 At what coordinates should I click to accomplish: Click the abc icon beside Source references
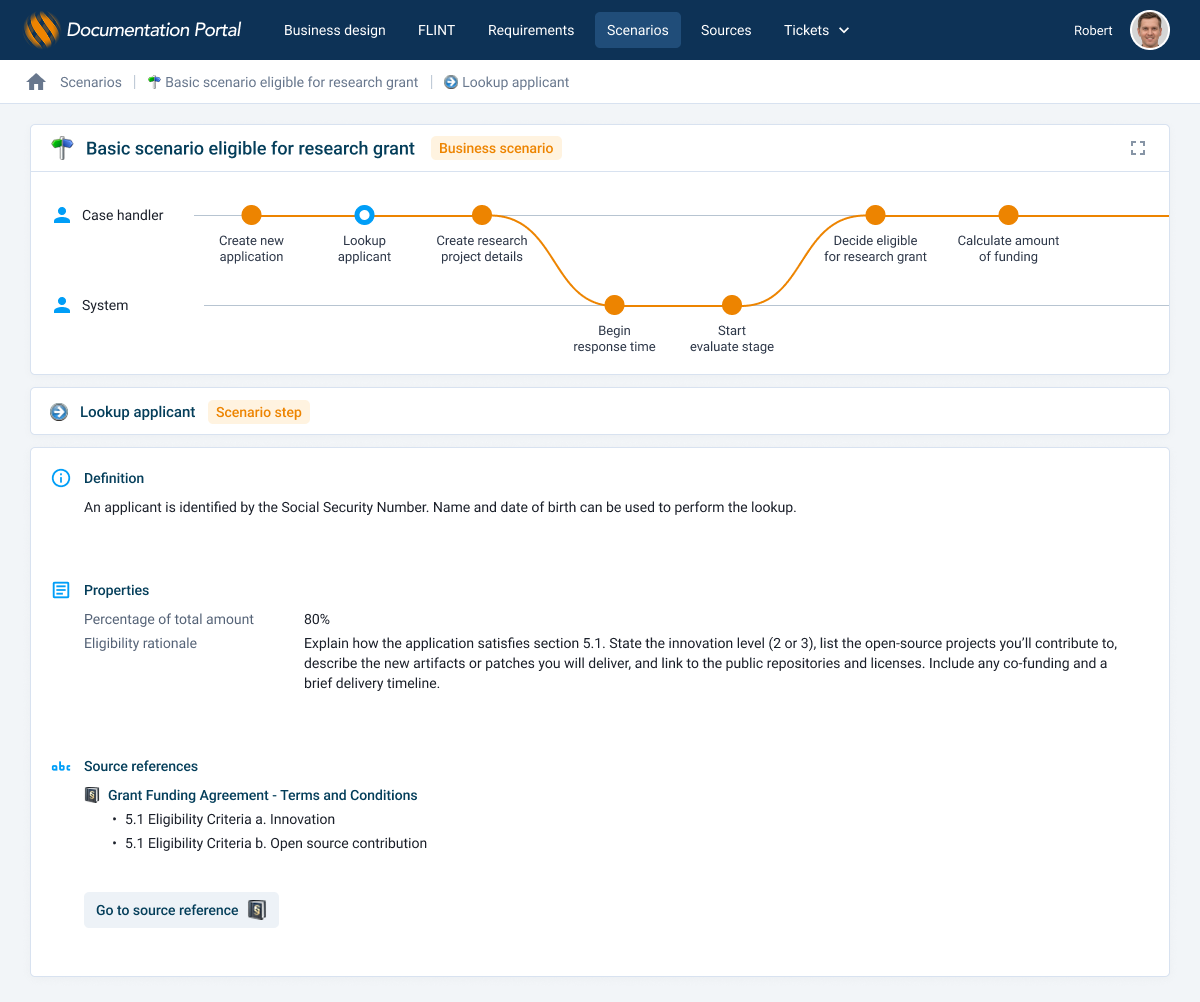pos(60,766)
